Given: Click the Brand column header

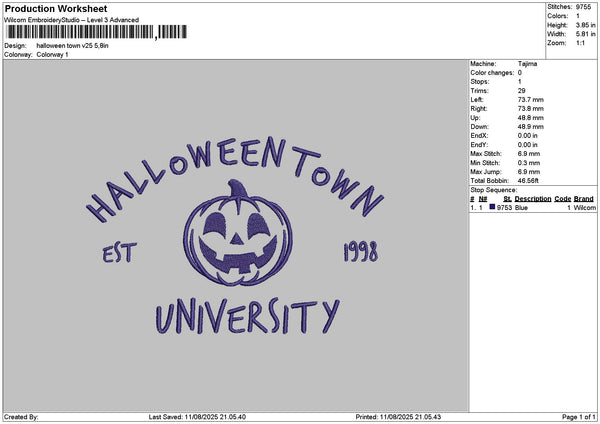Looking at the screenshot, I should (x=584, y=199).
